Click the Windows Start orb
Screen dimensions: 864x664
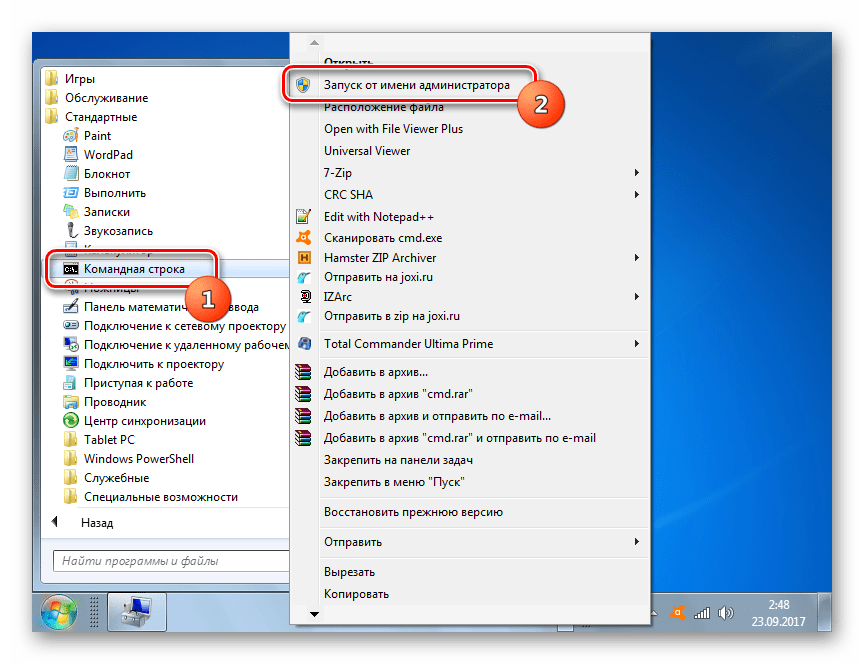pyautogui.click(x=58, y=613)
